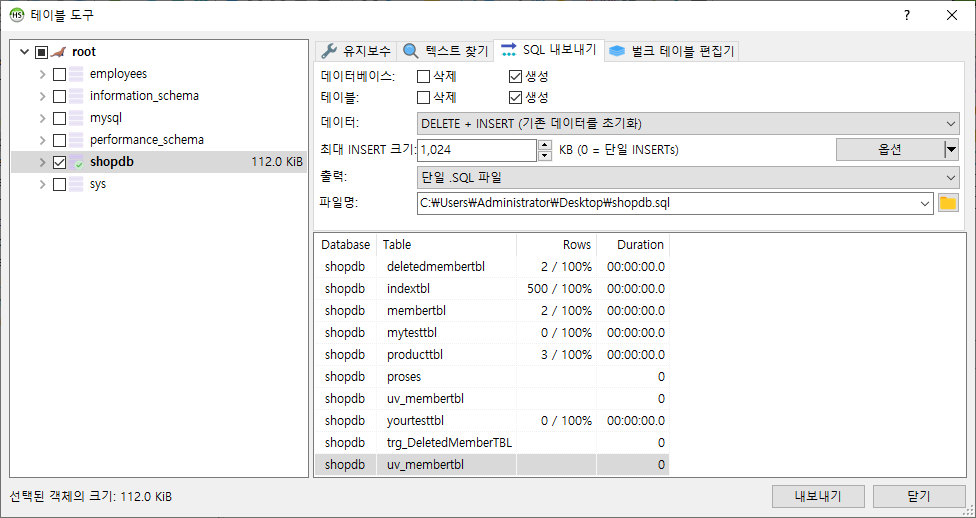Select the trg_DeletedMemberTBL result row
Screen dimensions: 976x518
click(492, 443)
